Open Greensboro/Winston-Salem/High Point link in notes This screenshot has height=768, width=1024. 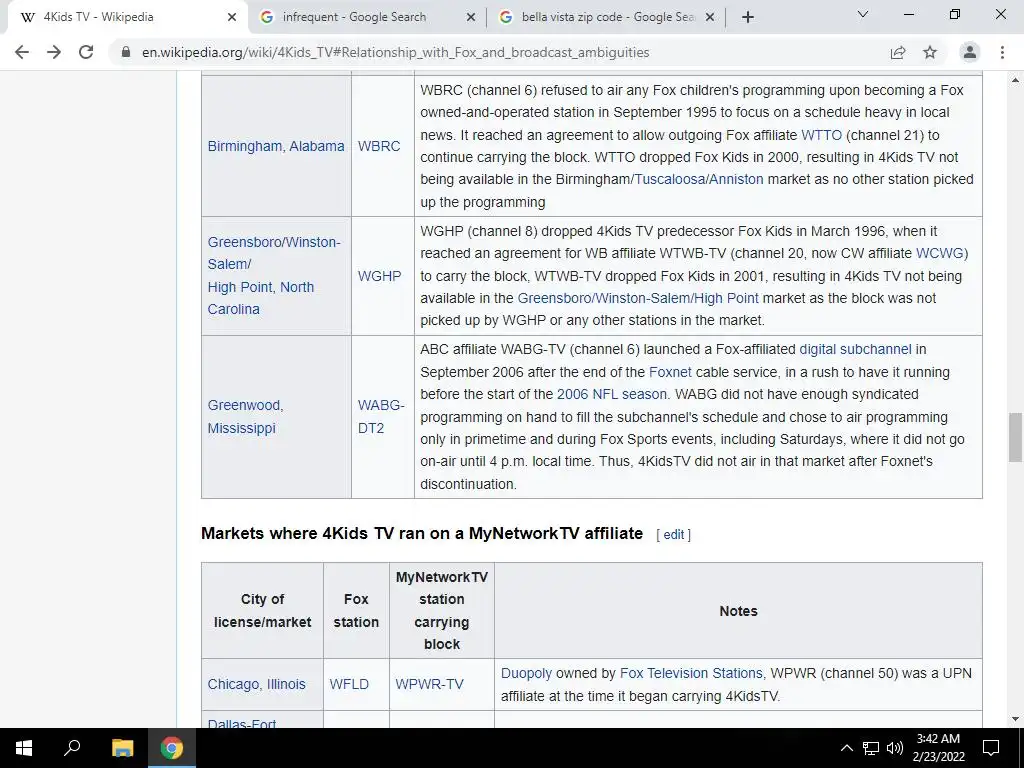click(x=638, y=298)
